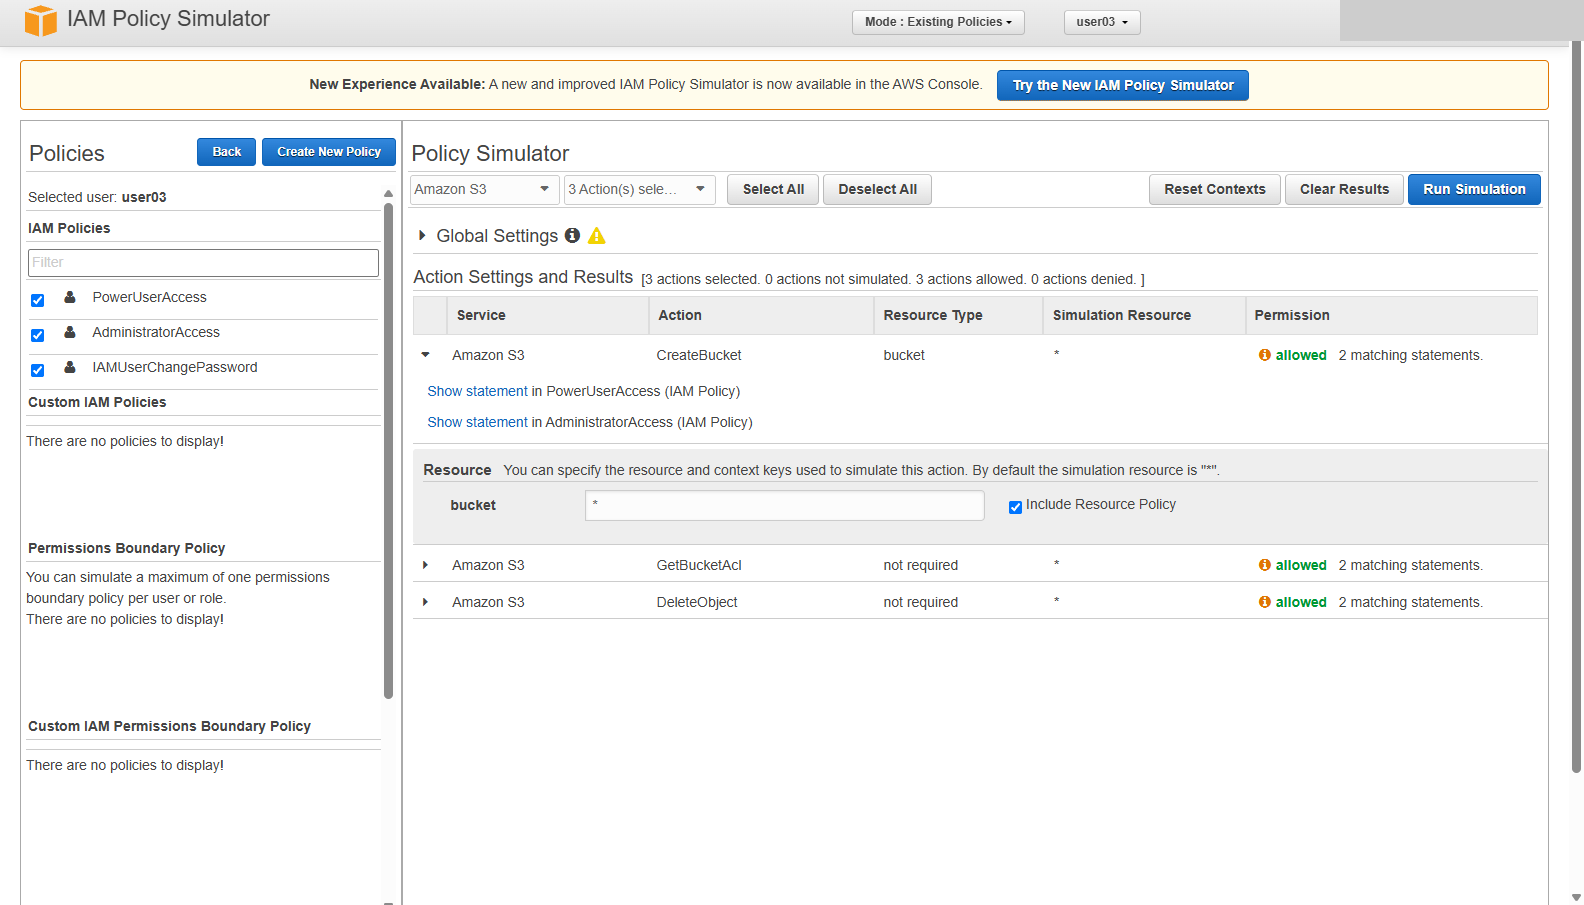1584x905 pixels.
Task: Click Reset Contexts button
Action: pos(1215,189)
